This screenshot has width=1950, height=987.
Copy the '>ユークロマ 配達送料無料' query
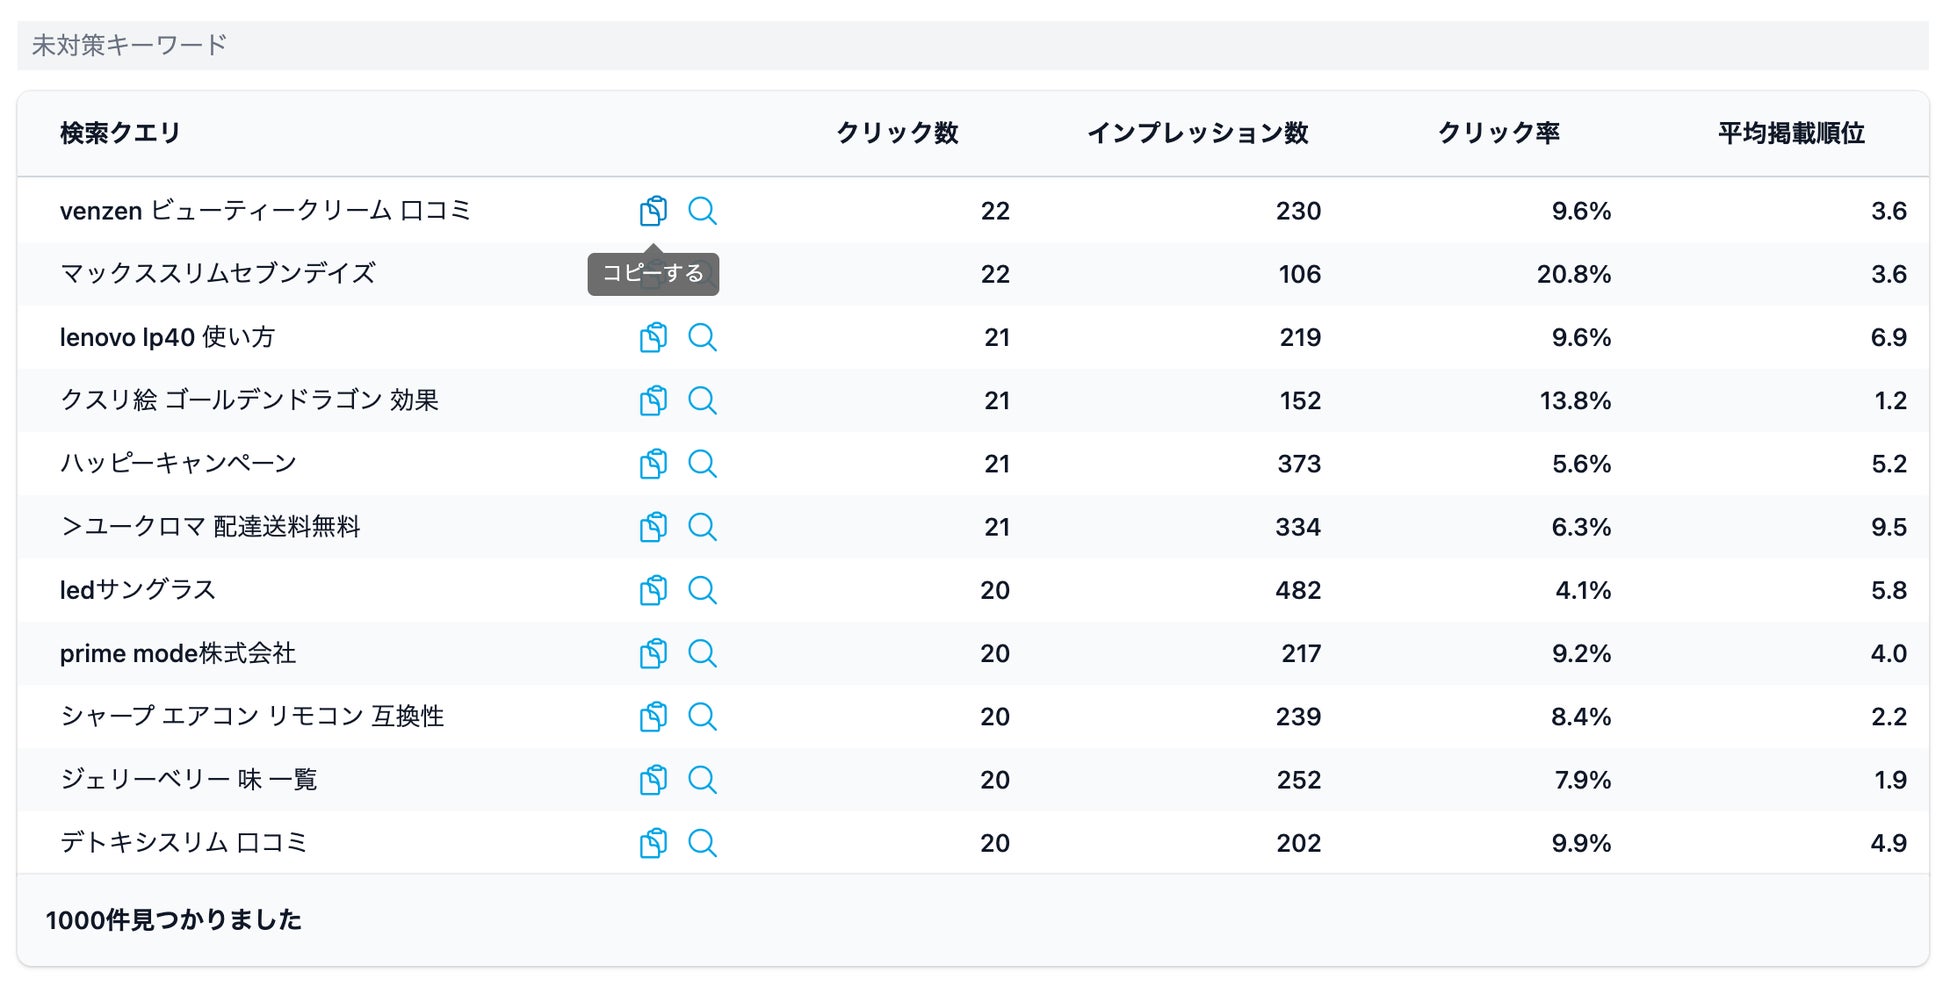(653, 527)
